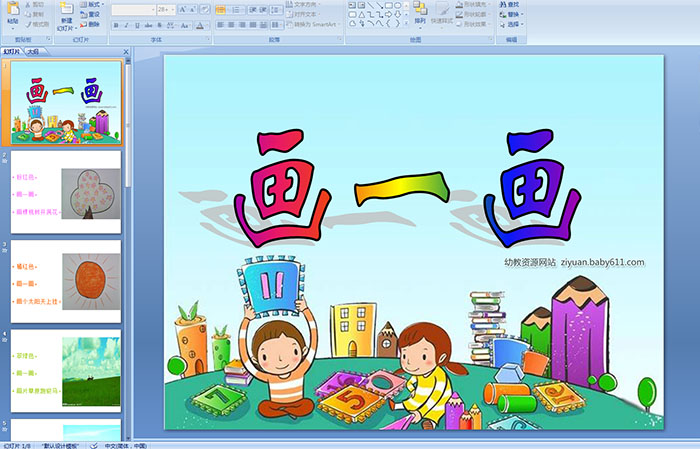Click the language 中文(简体, 中国) status entry
This screenshot has height=449, width=700.
click(126, 445)
